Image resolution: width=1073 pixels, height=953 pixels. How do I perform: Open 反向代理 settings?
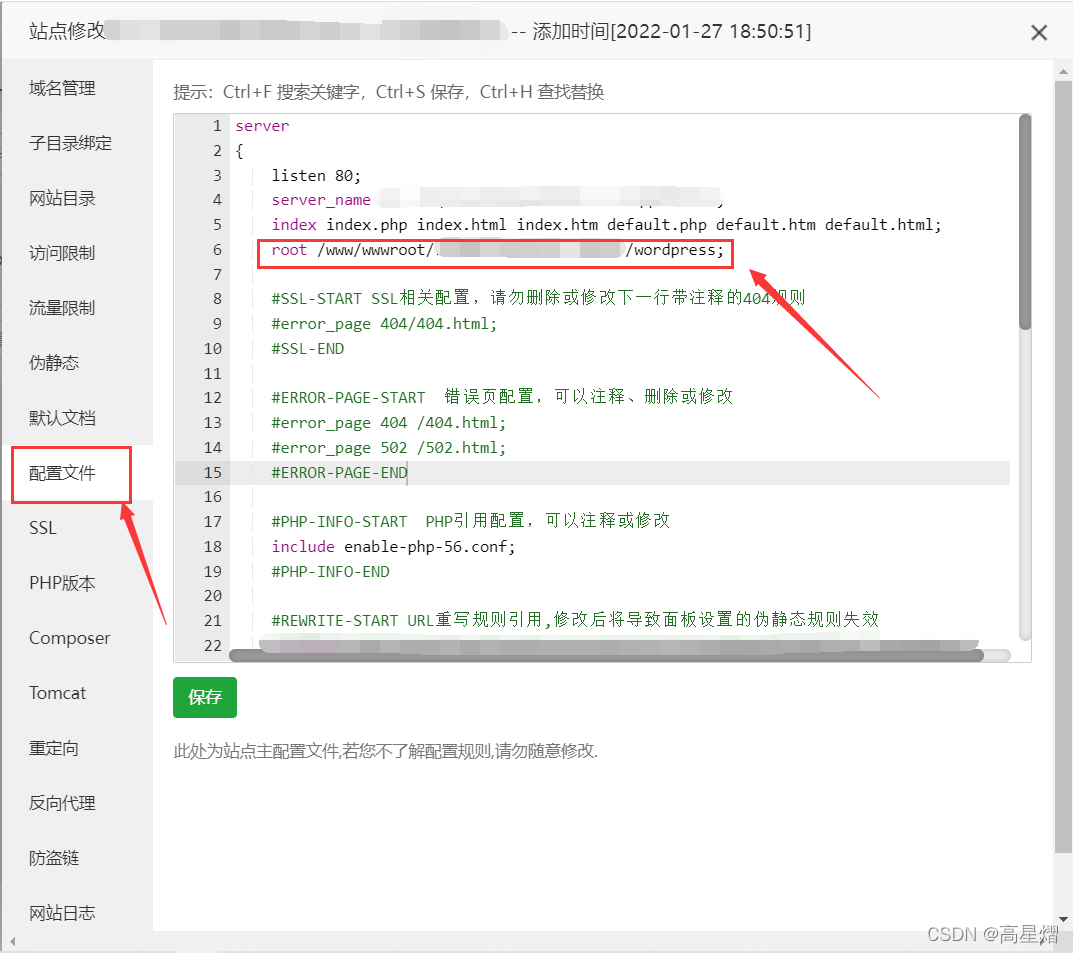point(62,803)
